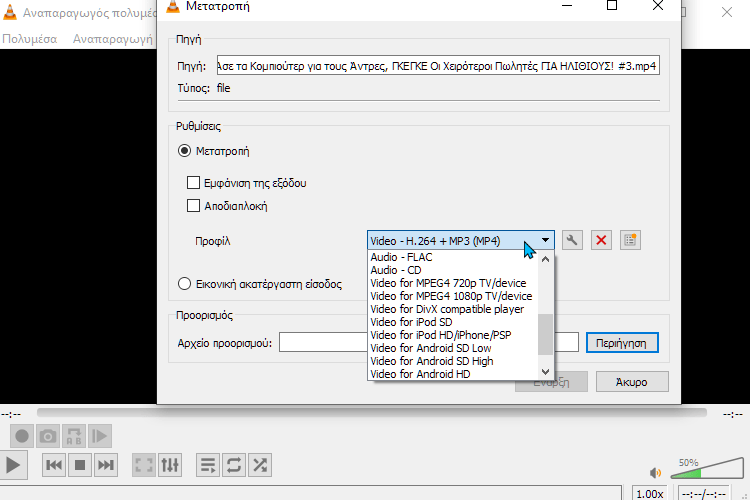The height and width of the screenshot is (500, 750).
Task: Toggle shuffle random playback
Action: pyautogui.click(x=260, y=465)
